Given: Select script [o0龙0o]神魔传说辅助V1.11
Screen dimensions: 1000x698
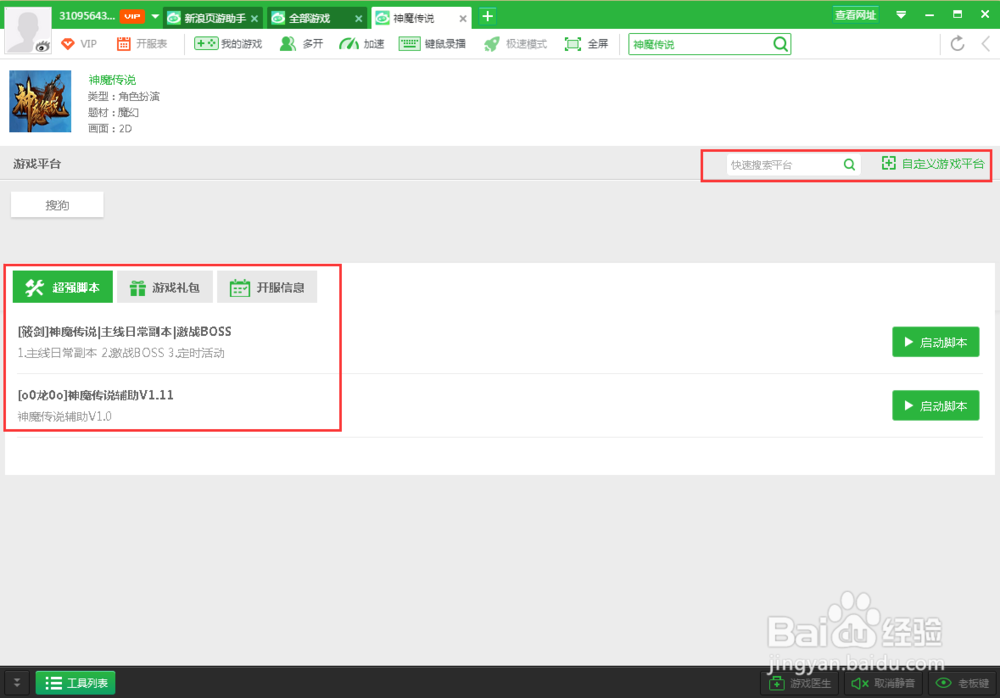Looking at the screenshot, I should click(96, 395).
